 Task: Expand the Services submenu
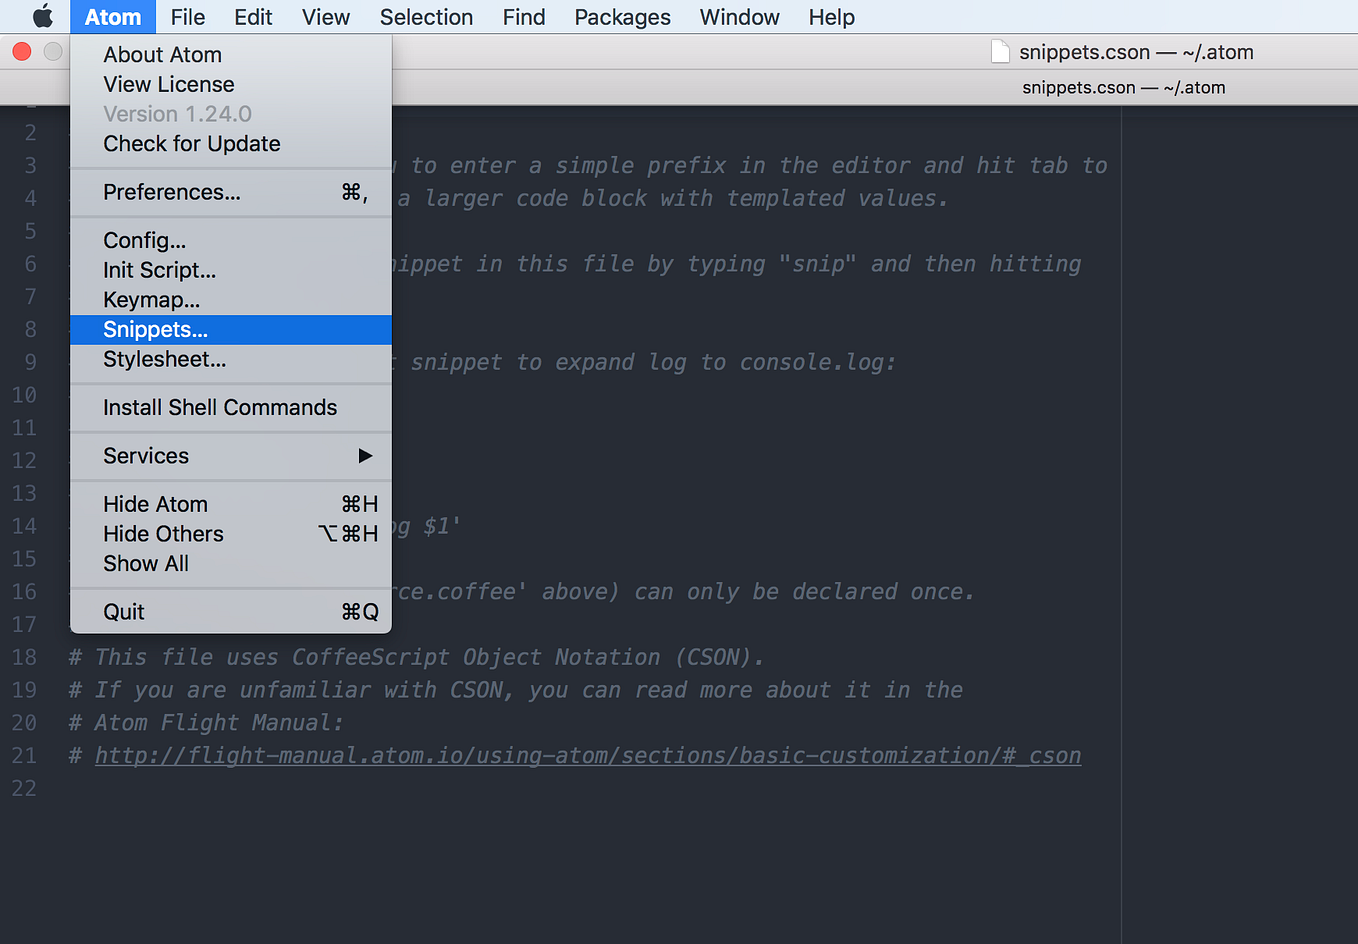click(x=145, y=455)
